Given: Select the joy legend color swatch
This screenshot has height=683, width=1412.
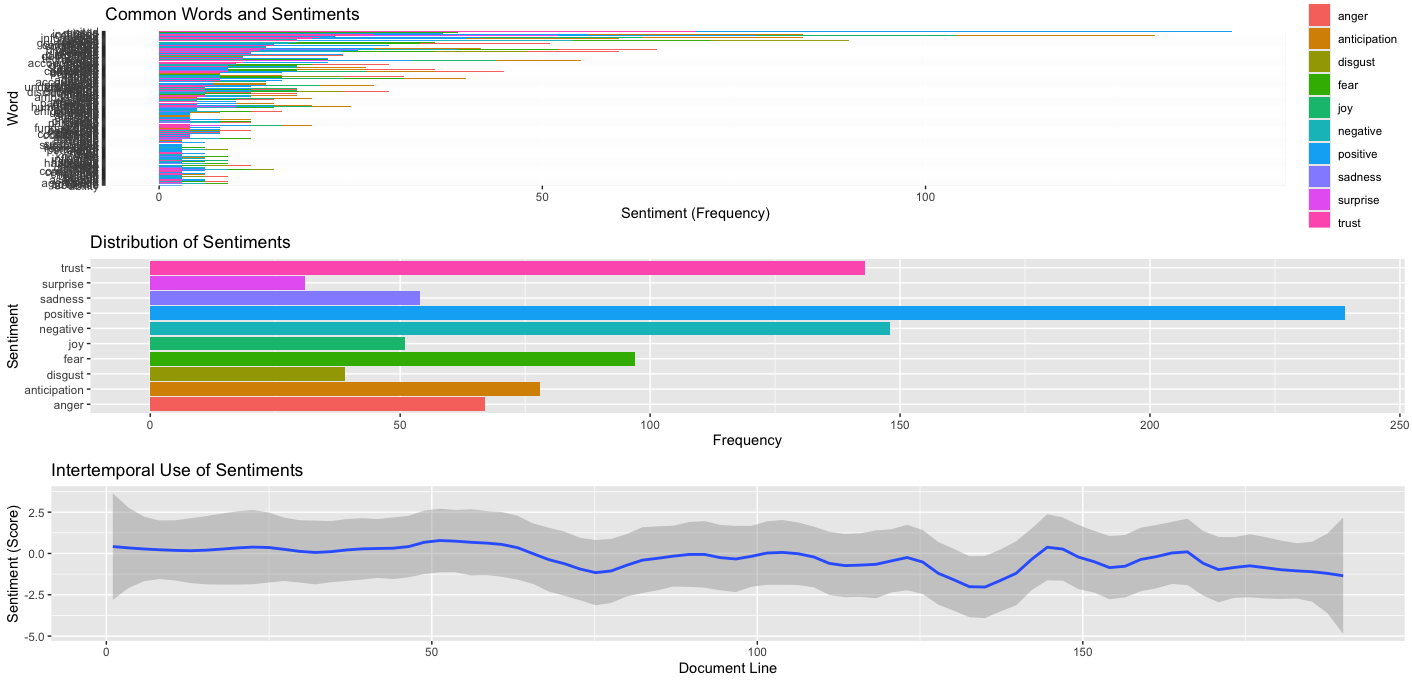Looking at the screenshot, I should tap(1320, 108).
